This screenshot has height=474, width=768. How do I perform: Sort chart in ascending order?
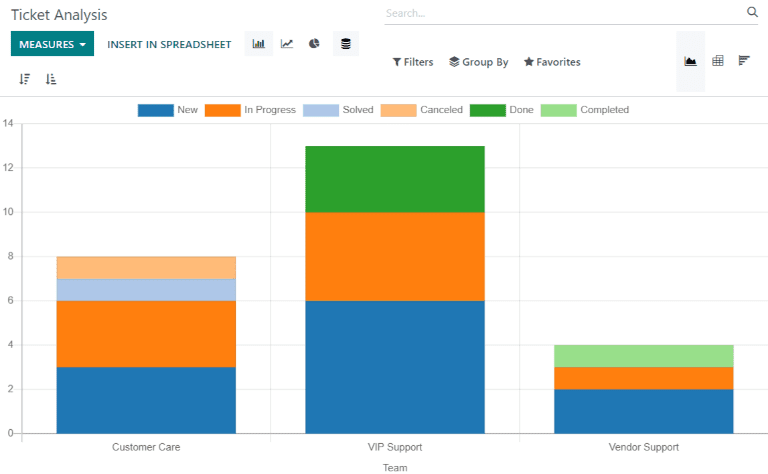click(x=51, y=79)
